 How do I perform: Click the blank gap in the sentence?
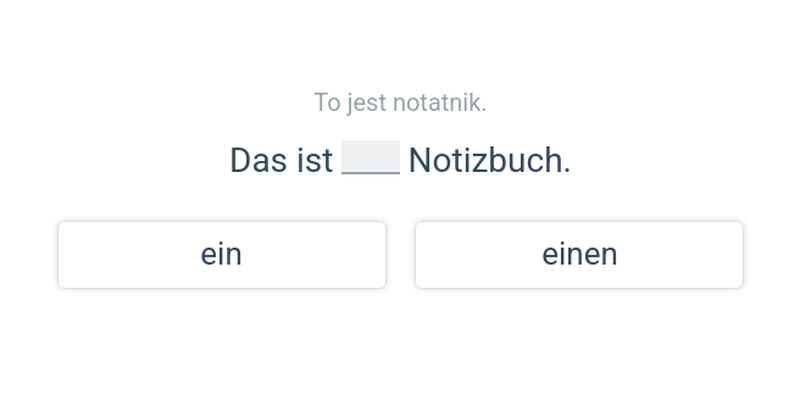point(370,158)
